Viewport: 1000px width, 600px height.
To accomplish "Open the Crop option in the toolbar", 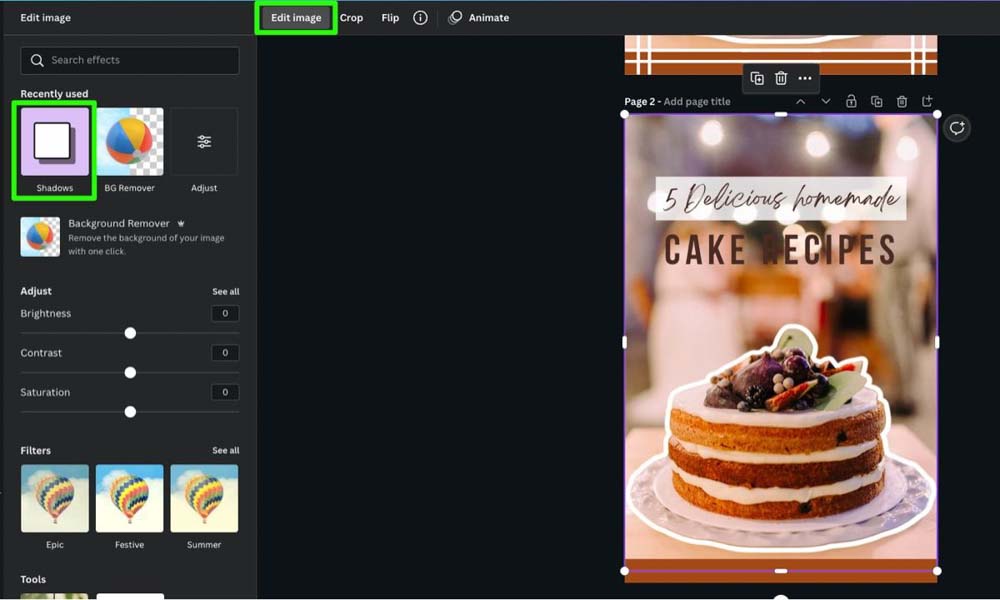I will pyautogui.click(x=351, y=18).
